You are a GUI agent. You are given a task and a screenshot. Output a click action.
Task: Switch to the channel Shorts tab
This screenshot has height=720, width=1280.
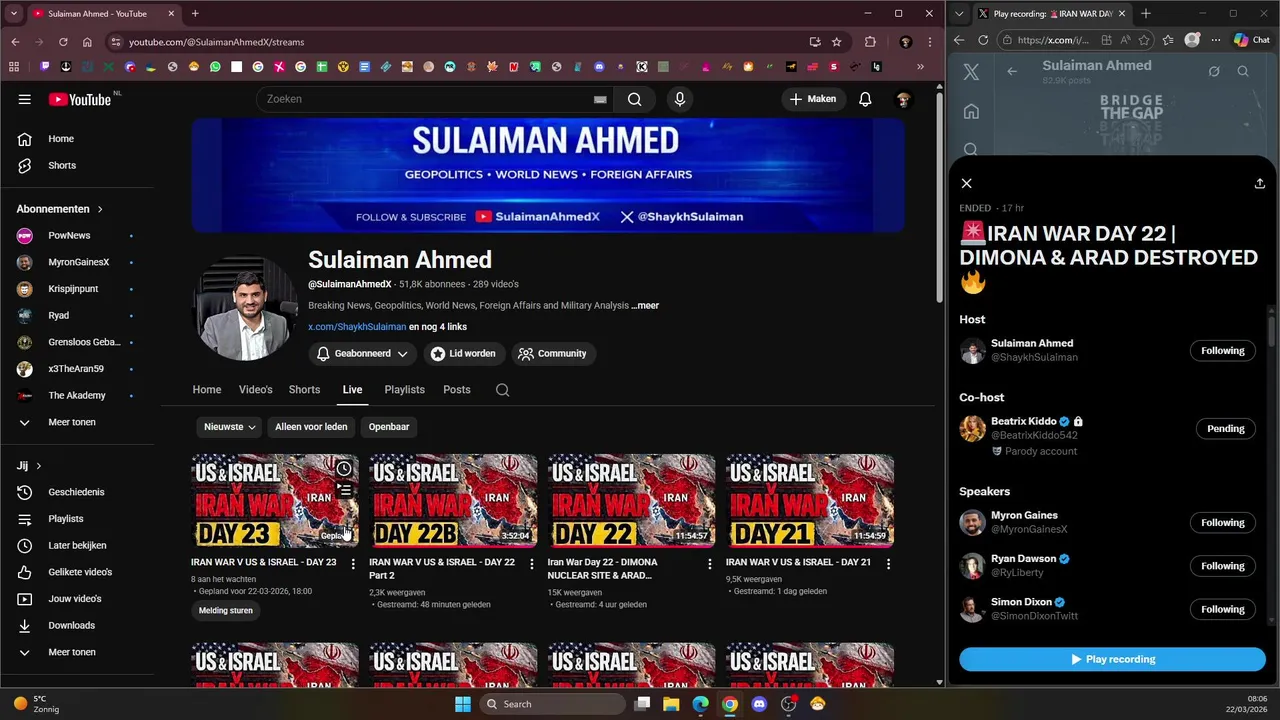pos(304,390)
